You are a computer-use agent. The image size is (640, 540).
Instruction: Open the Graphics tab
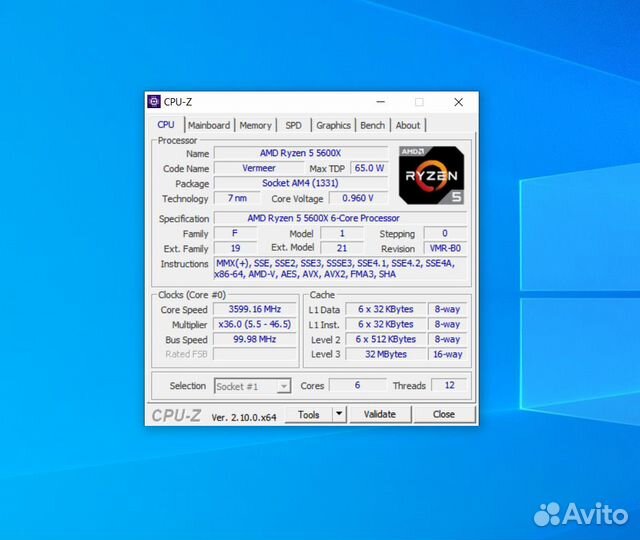point(333,125)
